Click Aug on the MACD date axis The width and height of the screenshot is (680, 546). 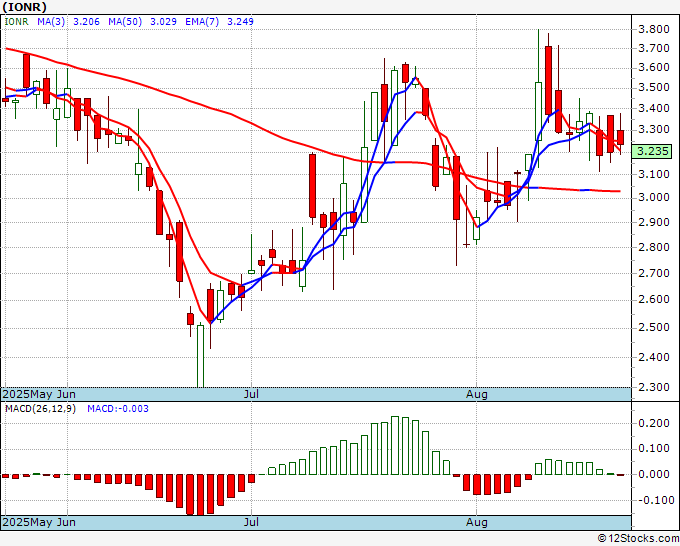pos(477,522)
